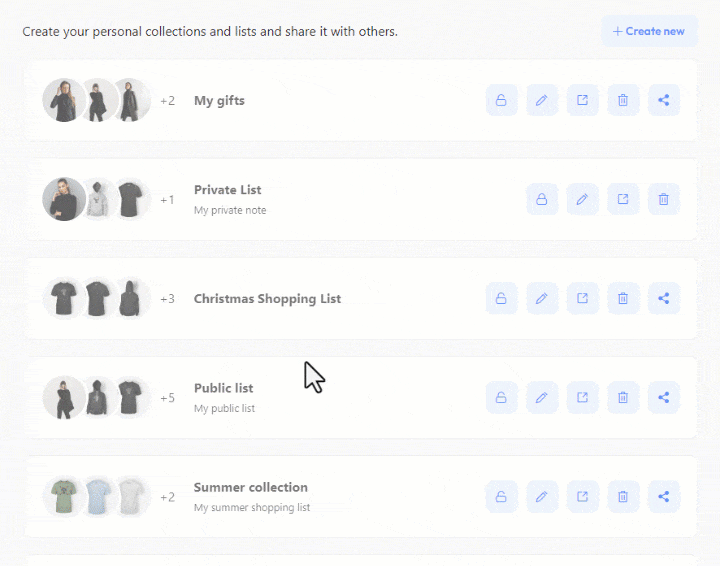This screenshot has width=720, height=566.
Task: Open the Christmas Shopping List title
Action: [267, 298]
